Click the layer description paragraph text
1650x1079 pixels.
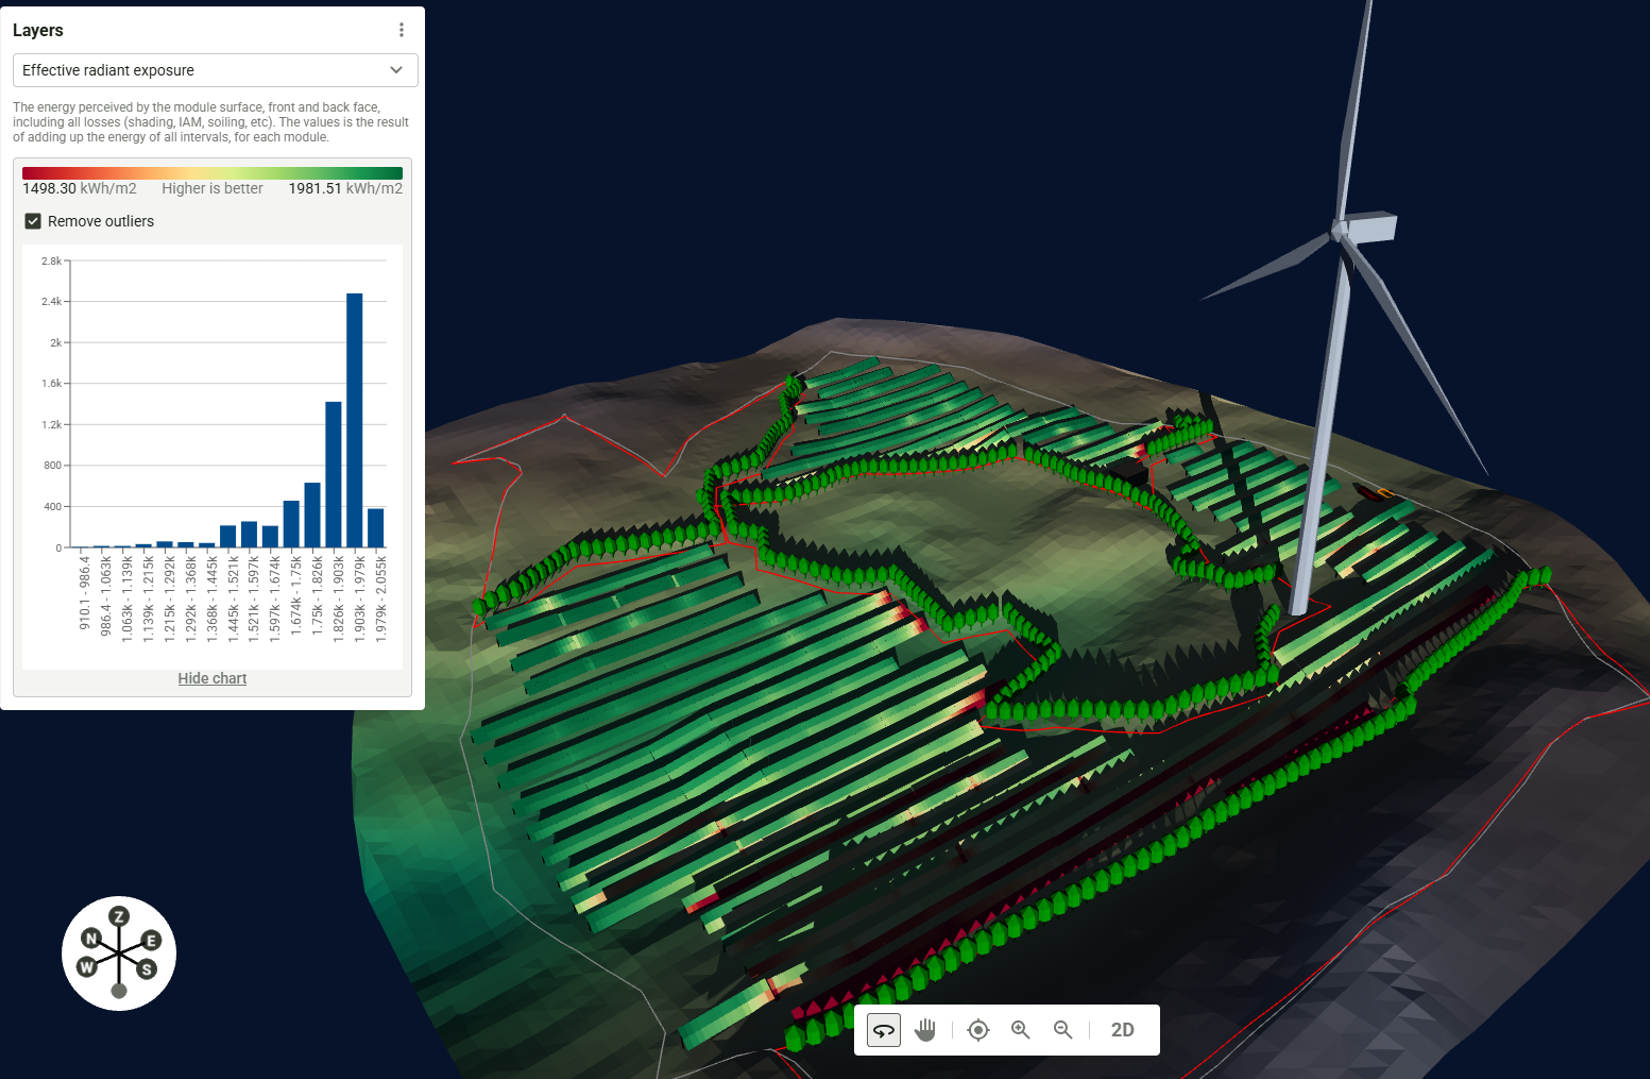[211, 122]
